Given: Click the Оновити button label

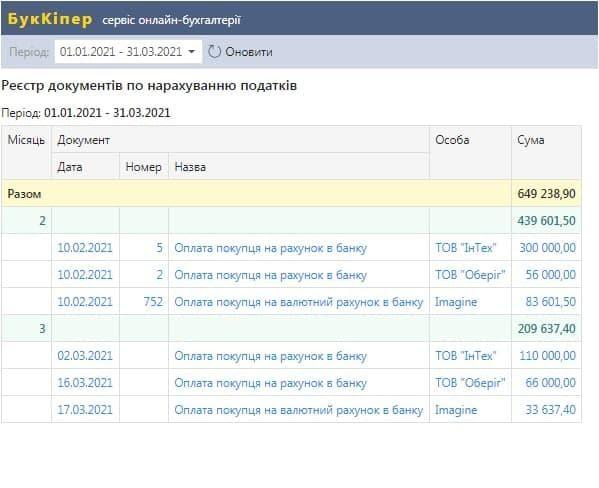Looking at the screenshot, I should (249, 52).
